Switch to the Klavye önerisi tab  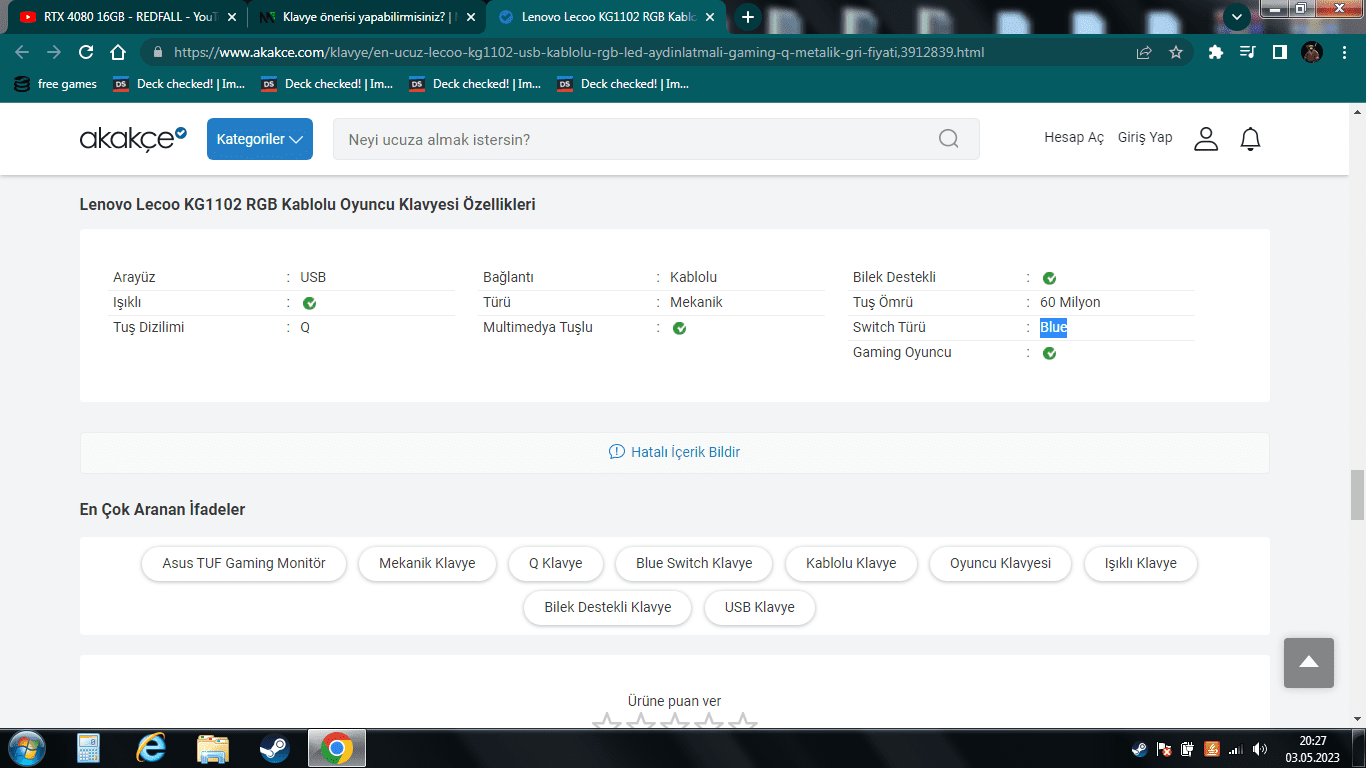pyautogui.click(x=363, y=17)
